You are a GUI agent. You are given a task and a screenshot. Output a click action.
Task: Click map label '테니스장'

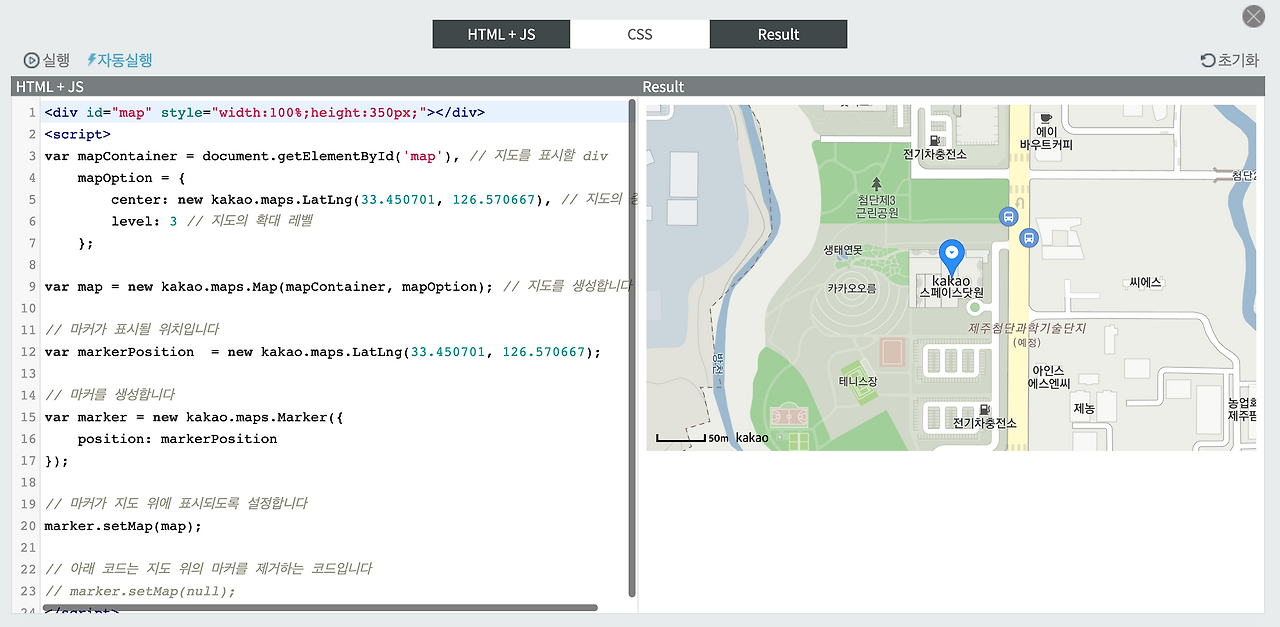857,382
